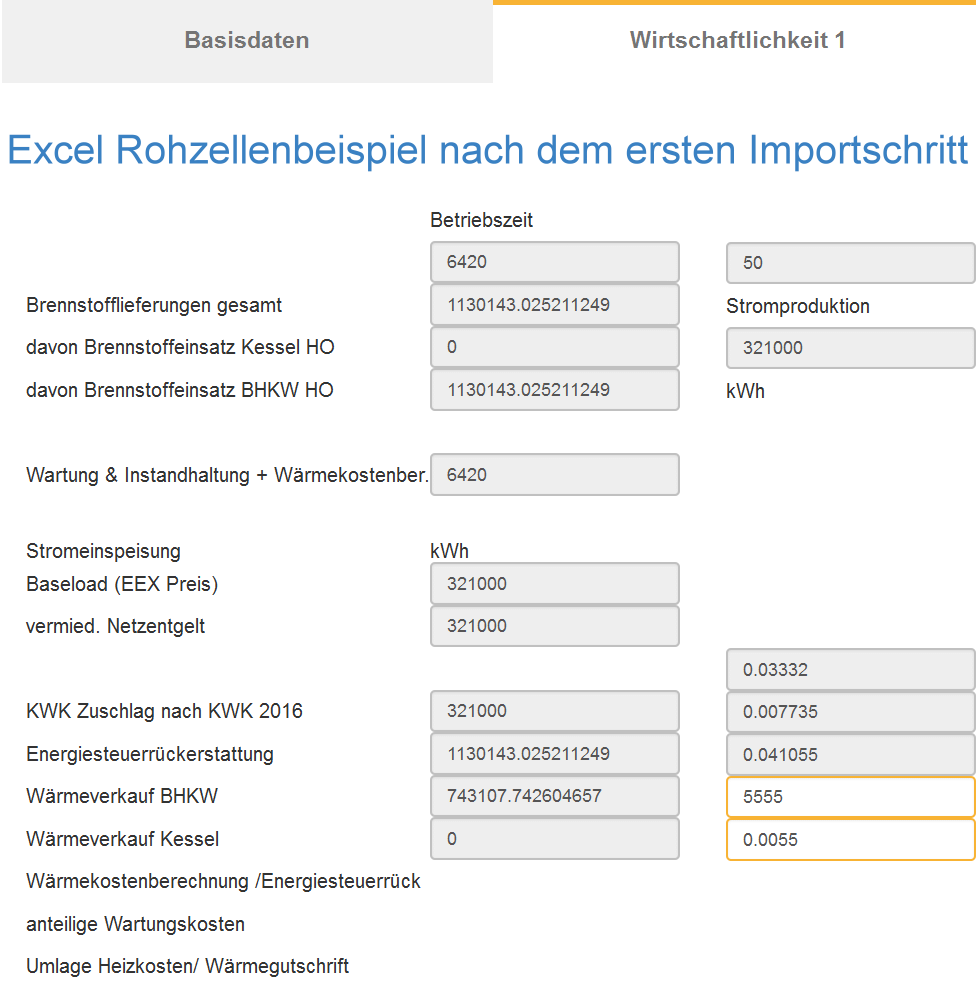The image size is (976, 993).
Task: Edit the highlighted field containing 0.0055
Action: click(x=850, y=840)
